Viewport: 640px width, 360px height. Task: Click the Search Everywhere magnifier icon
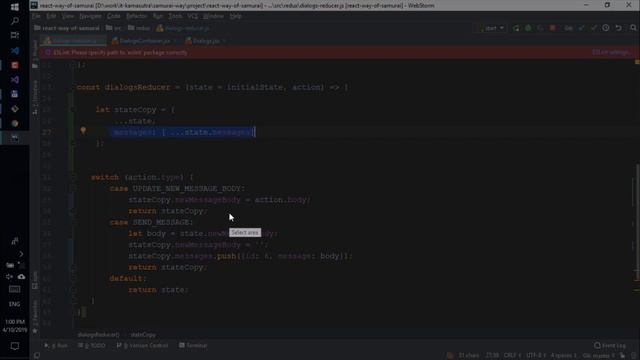click(x=633, y=28)
